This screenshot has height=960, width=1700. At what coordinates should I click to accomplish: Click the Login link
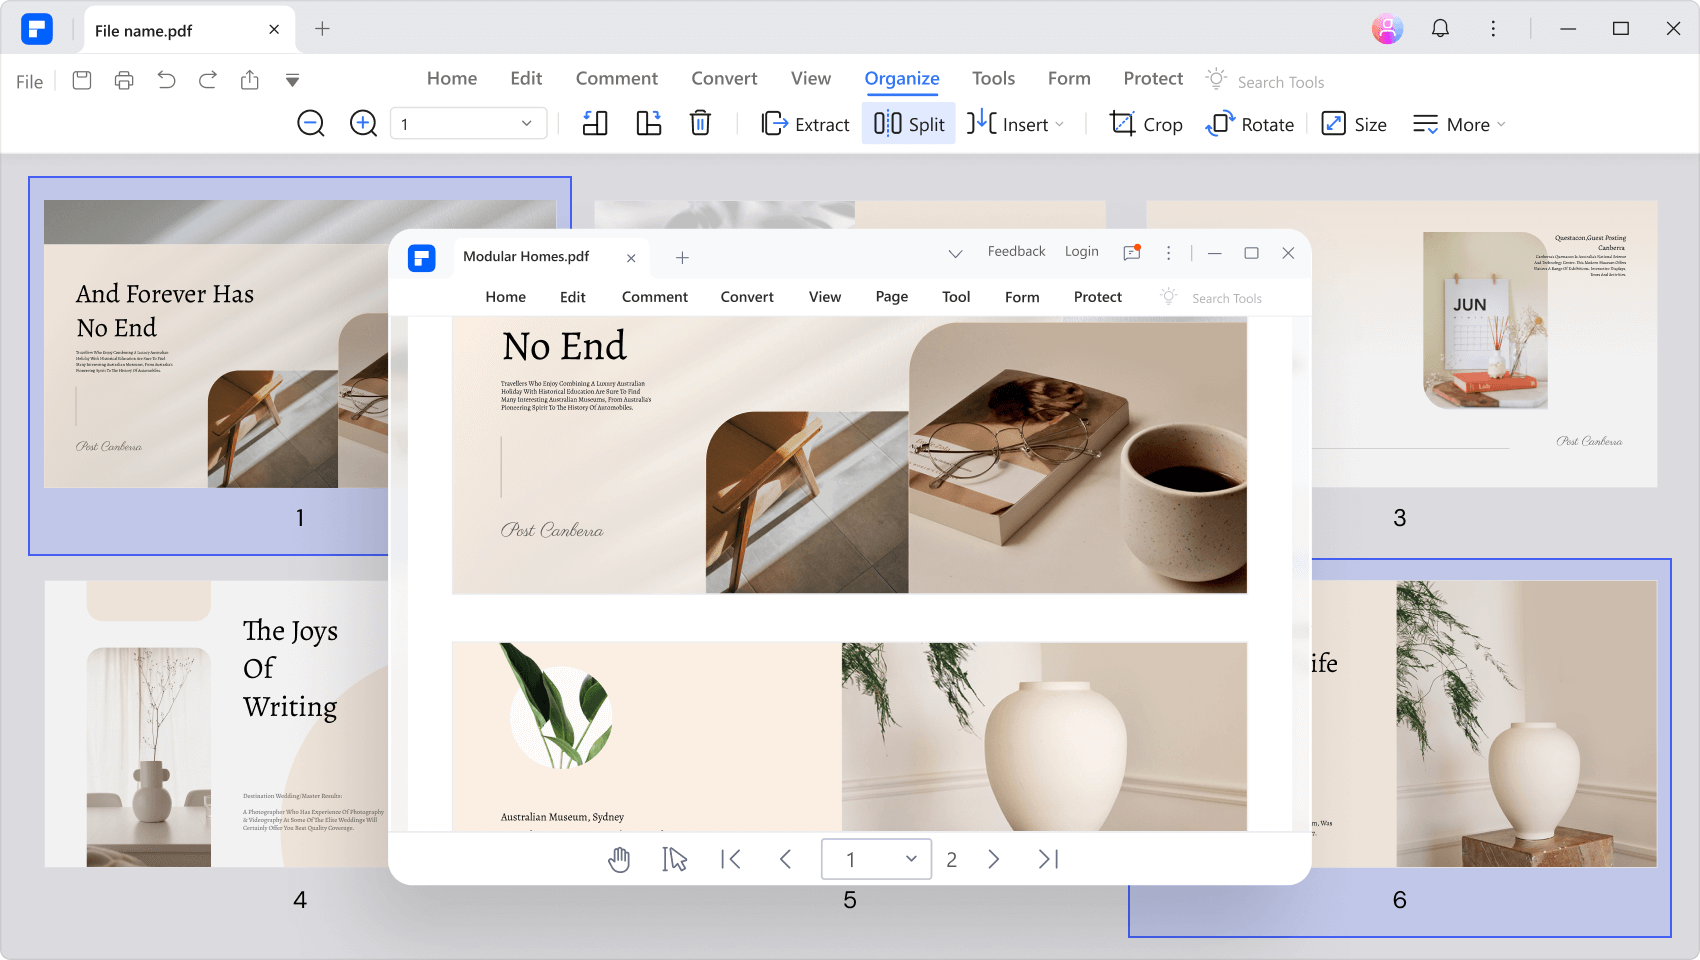pos(1081,252)
